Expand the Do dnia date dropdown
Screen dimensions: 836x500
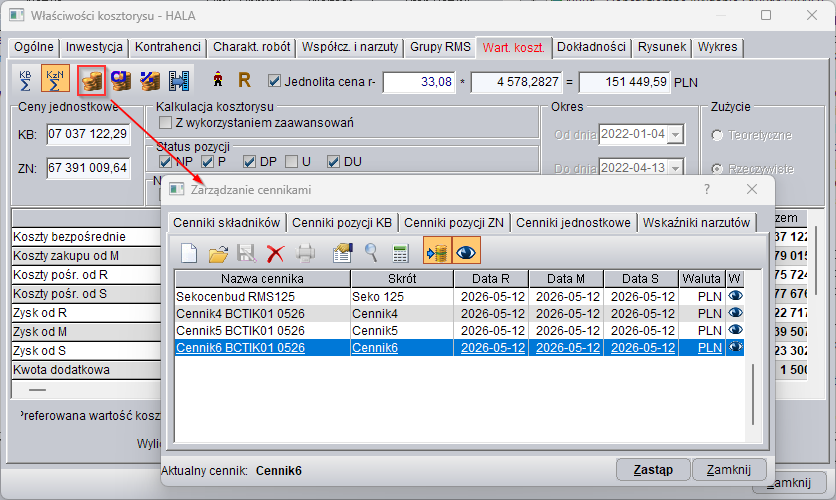tap(676, 168)
